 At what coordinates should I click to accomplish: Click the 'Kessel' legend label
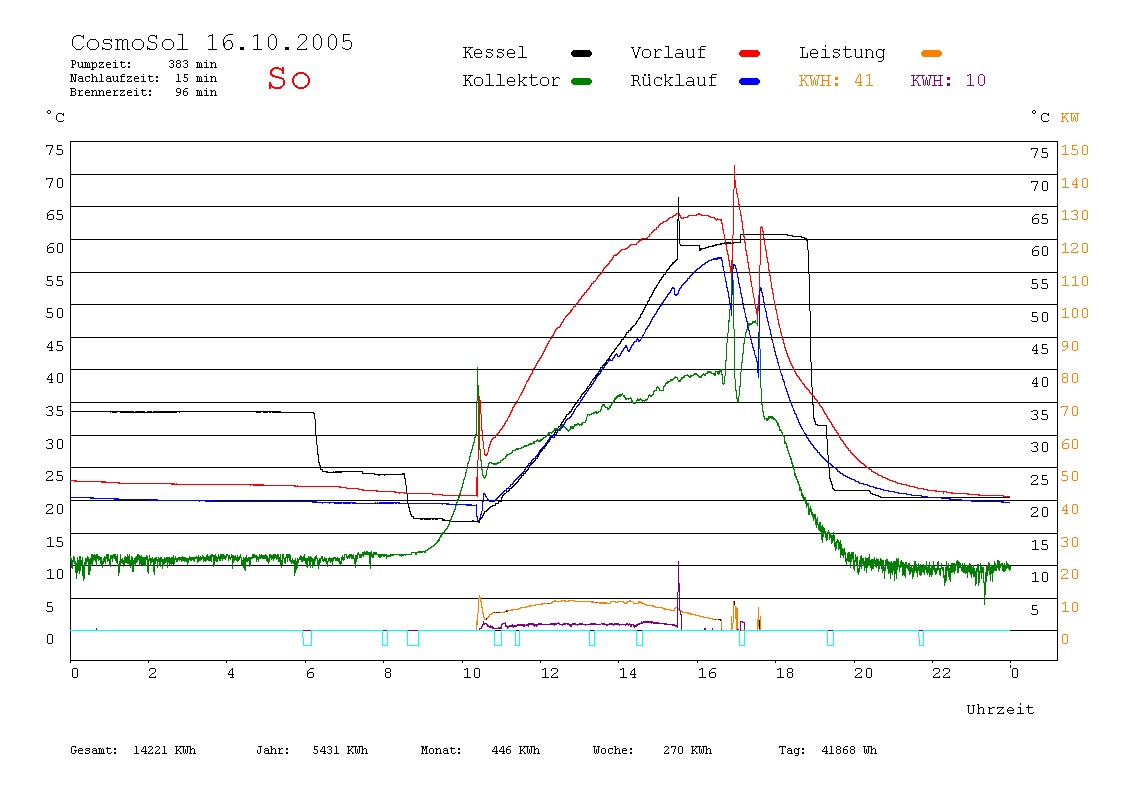click(x=494, y=53)
